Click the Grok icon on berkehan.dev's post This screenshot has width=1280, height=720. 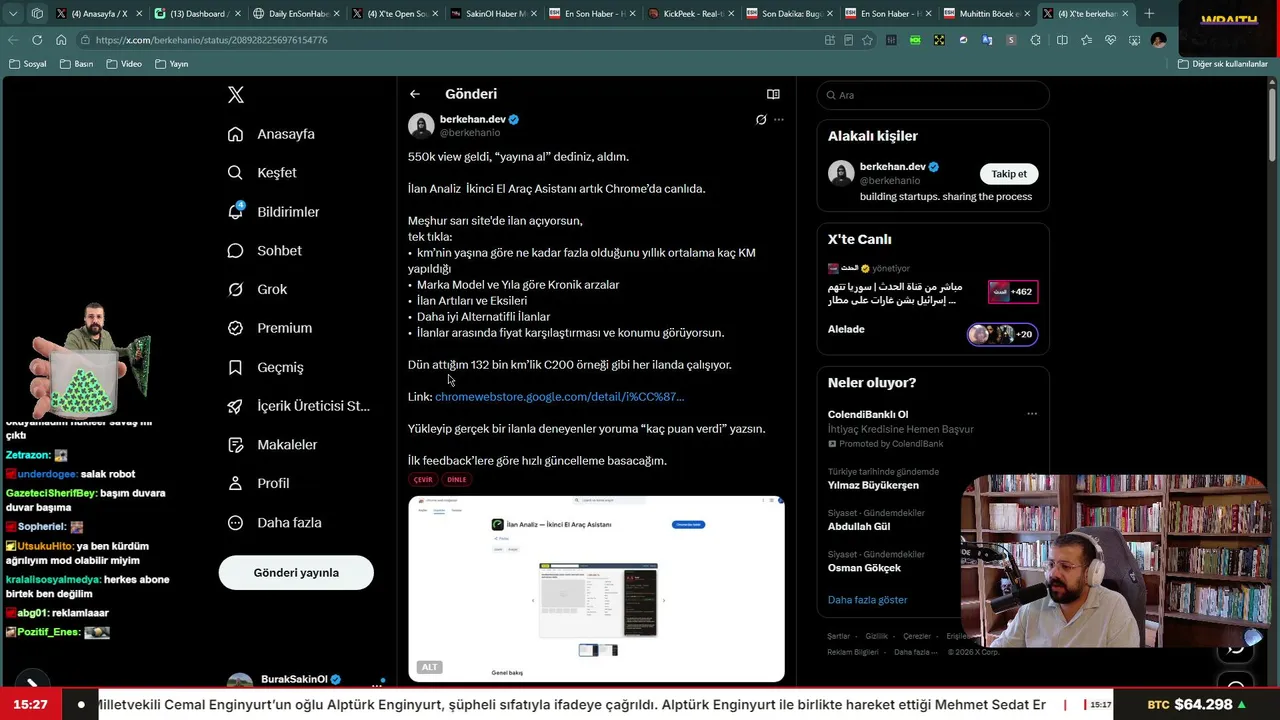(x=761, y=120)
